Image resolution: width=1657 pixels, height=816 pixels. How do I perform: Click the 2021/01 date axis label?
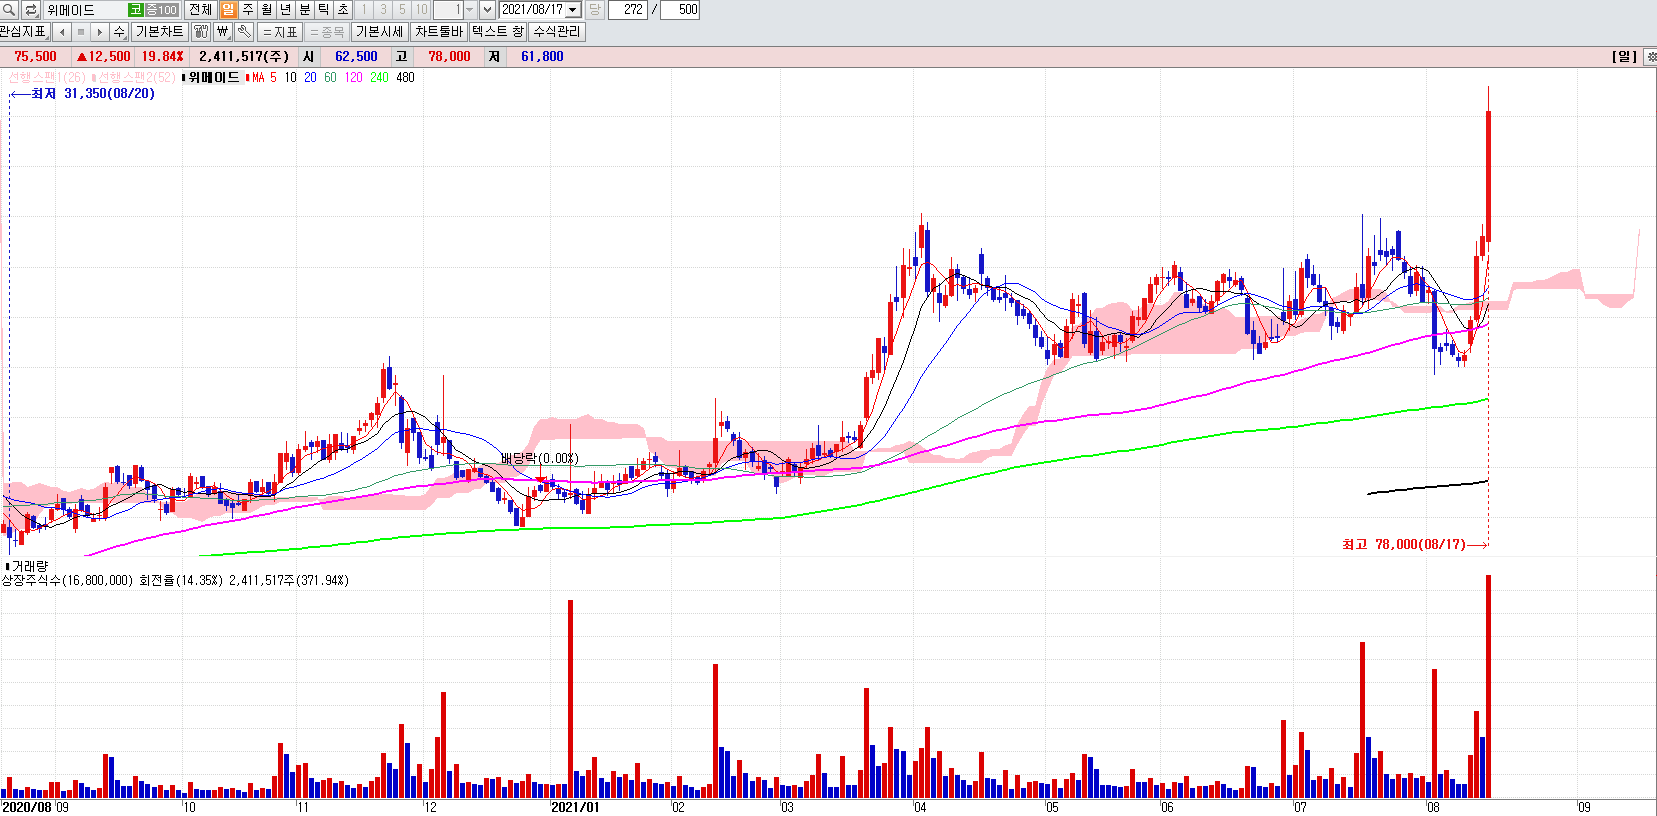point(575,807)
